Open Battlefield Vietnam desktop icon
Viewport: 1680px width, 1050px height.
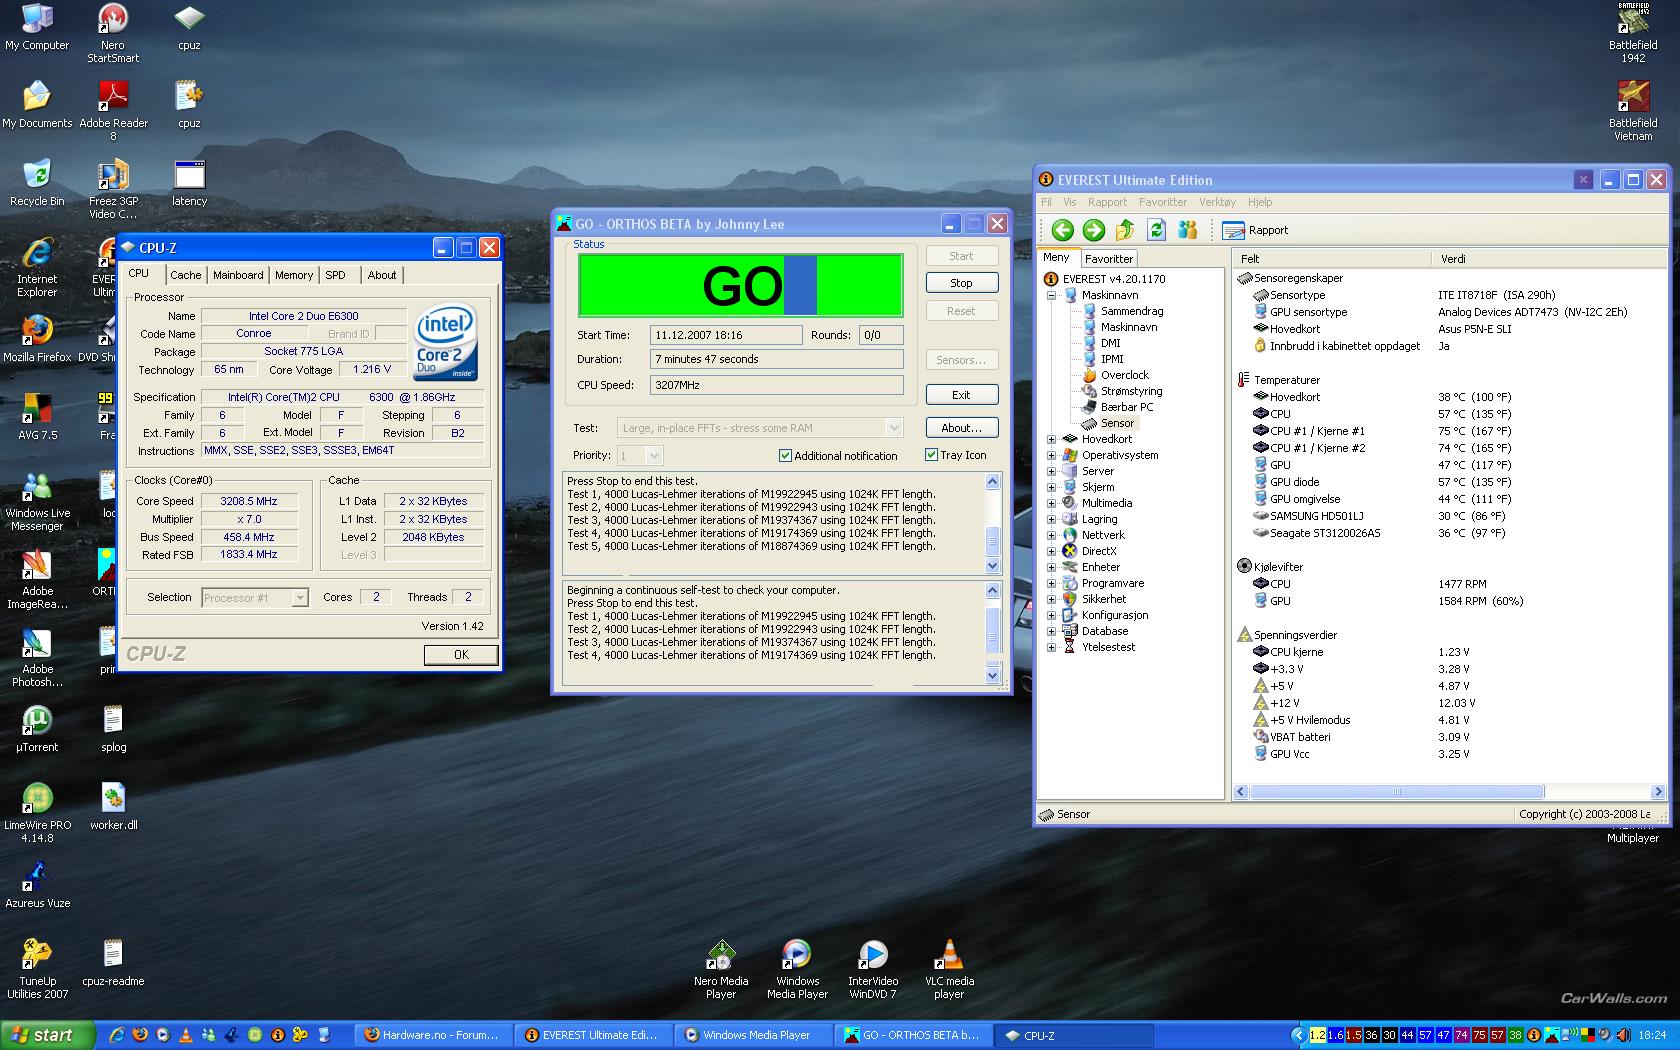(x=1633, y=111)
